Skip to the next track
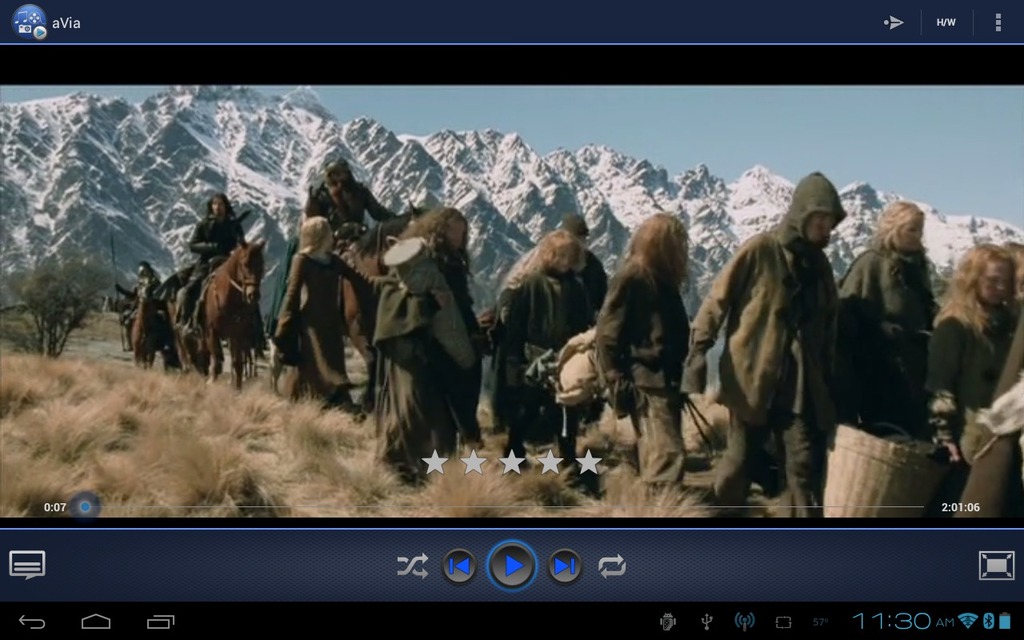The height and width of the screenshot is (640, 1024). point(564,566)
